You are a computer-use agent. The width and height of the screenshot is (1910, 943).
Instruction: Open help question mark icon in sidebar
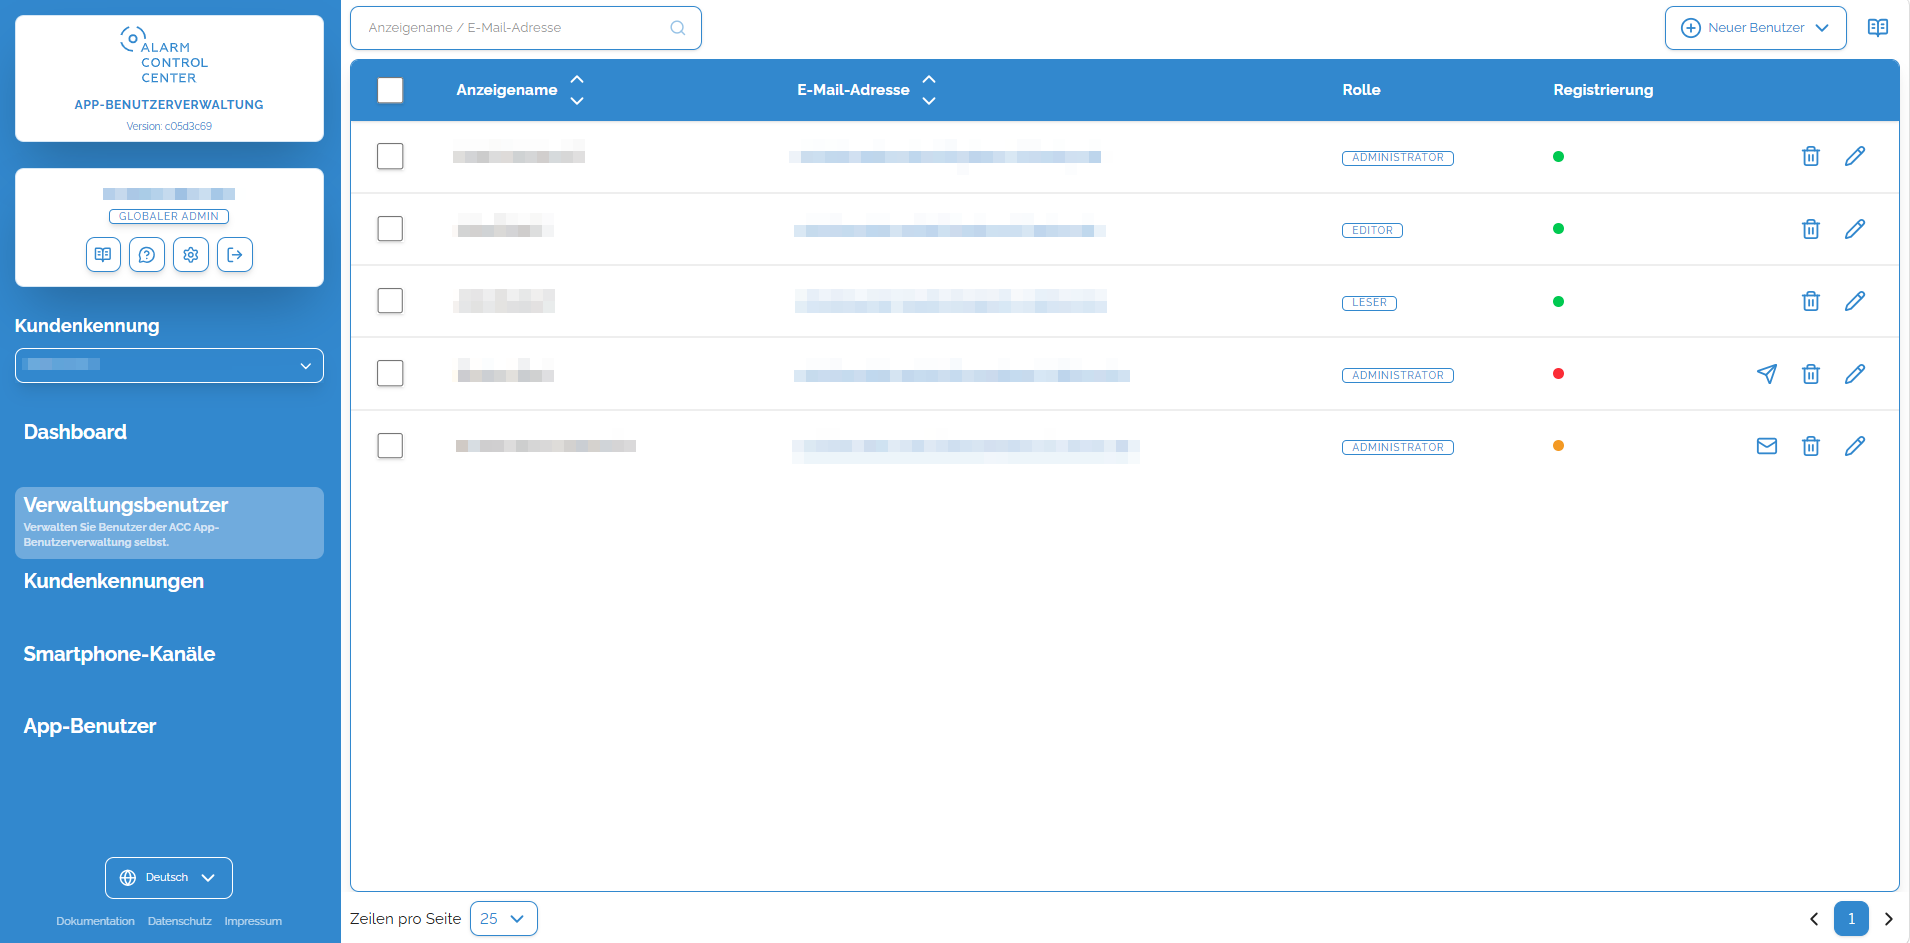pos(147,255)
